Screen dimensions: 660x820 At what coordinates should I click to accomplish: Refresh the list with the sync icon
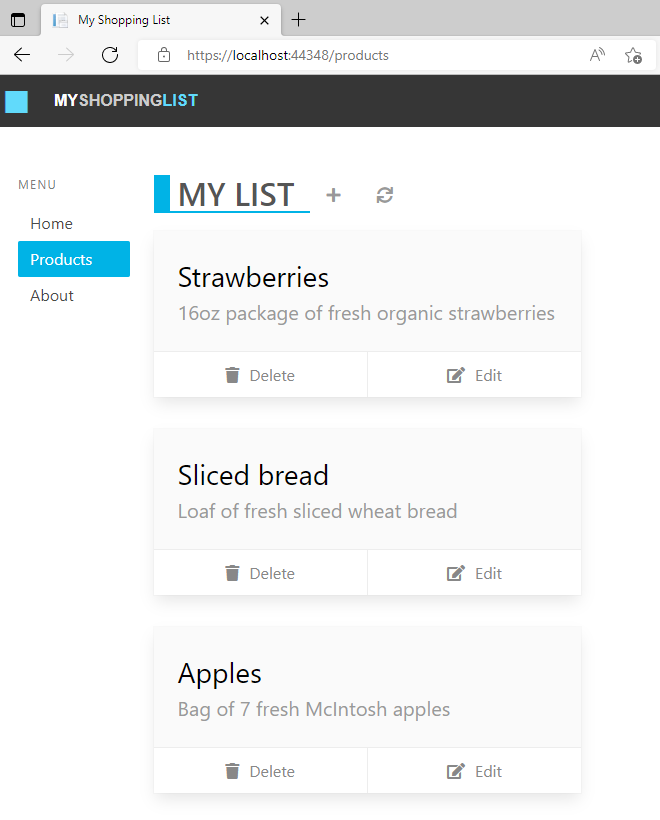pyautogui.click(x=384, y=196)
